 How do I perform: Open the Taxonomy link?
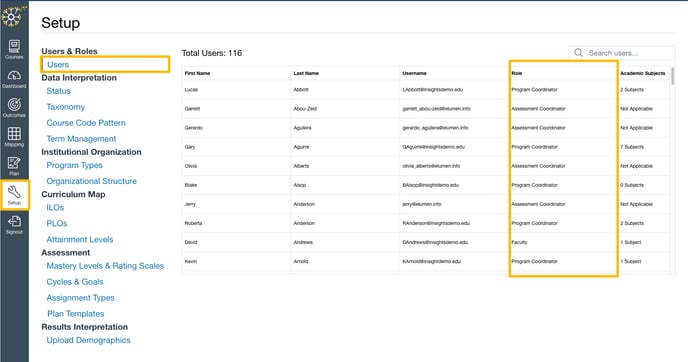coord(65,107)
